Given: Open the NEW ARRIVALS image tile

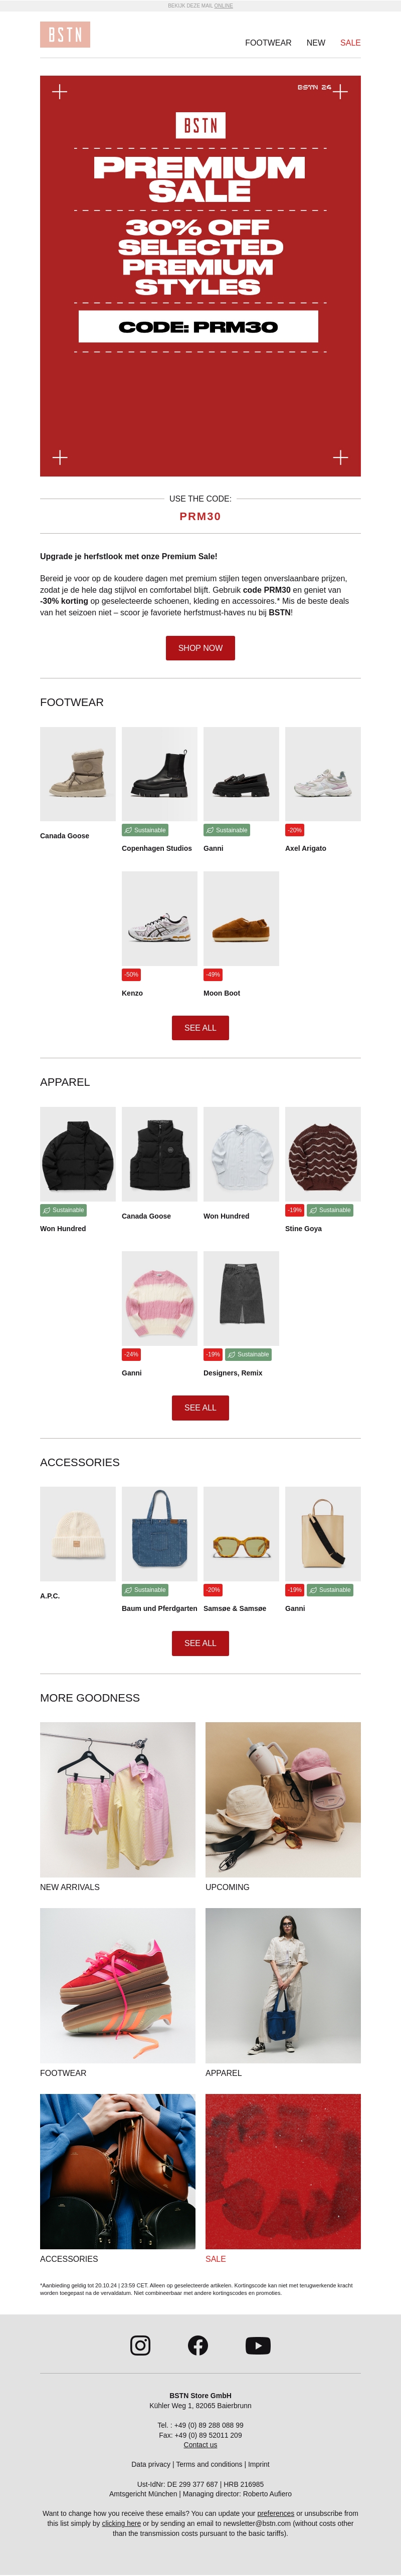Looking at the screenshot, I should click(x=118, y=1799).
